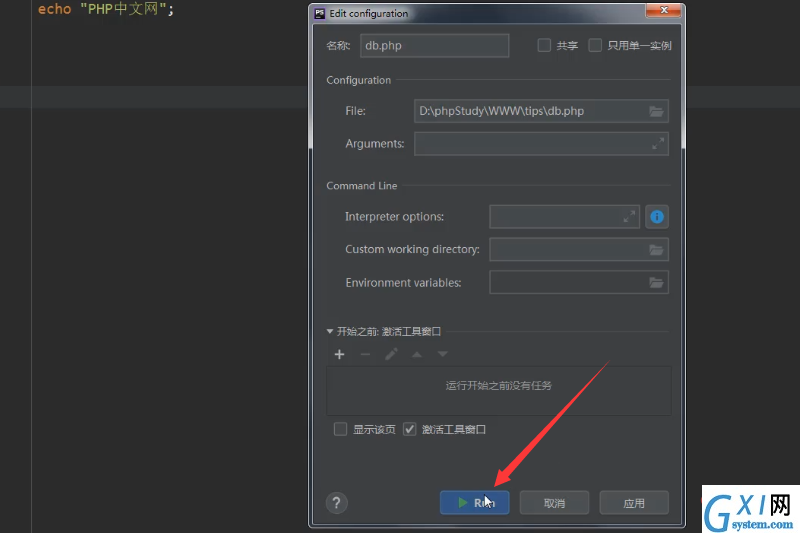This screenshot has height=533, width=800.
Task: Click the PhpStorm icon in dialog title bar
Action: pos(320,13)
